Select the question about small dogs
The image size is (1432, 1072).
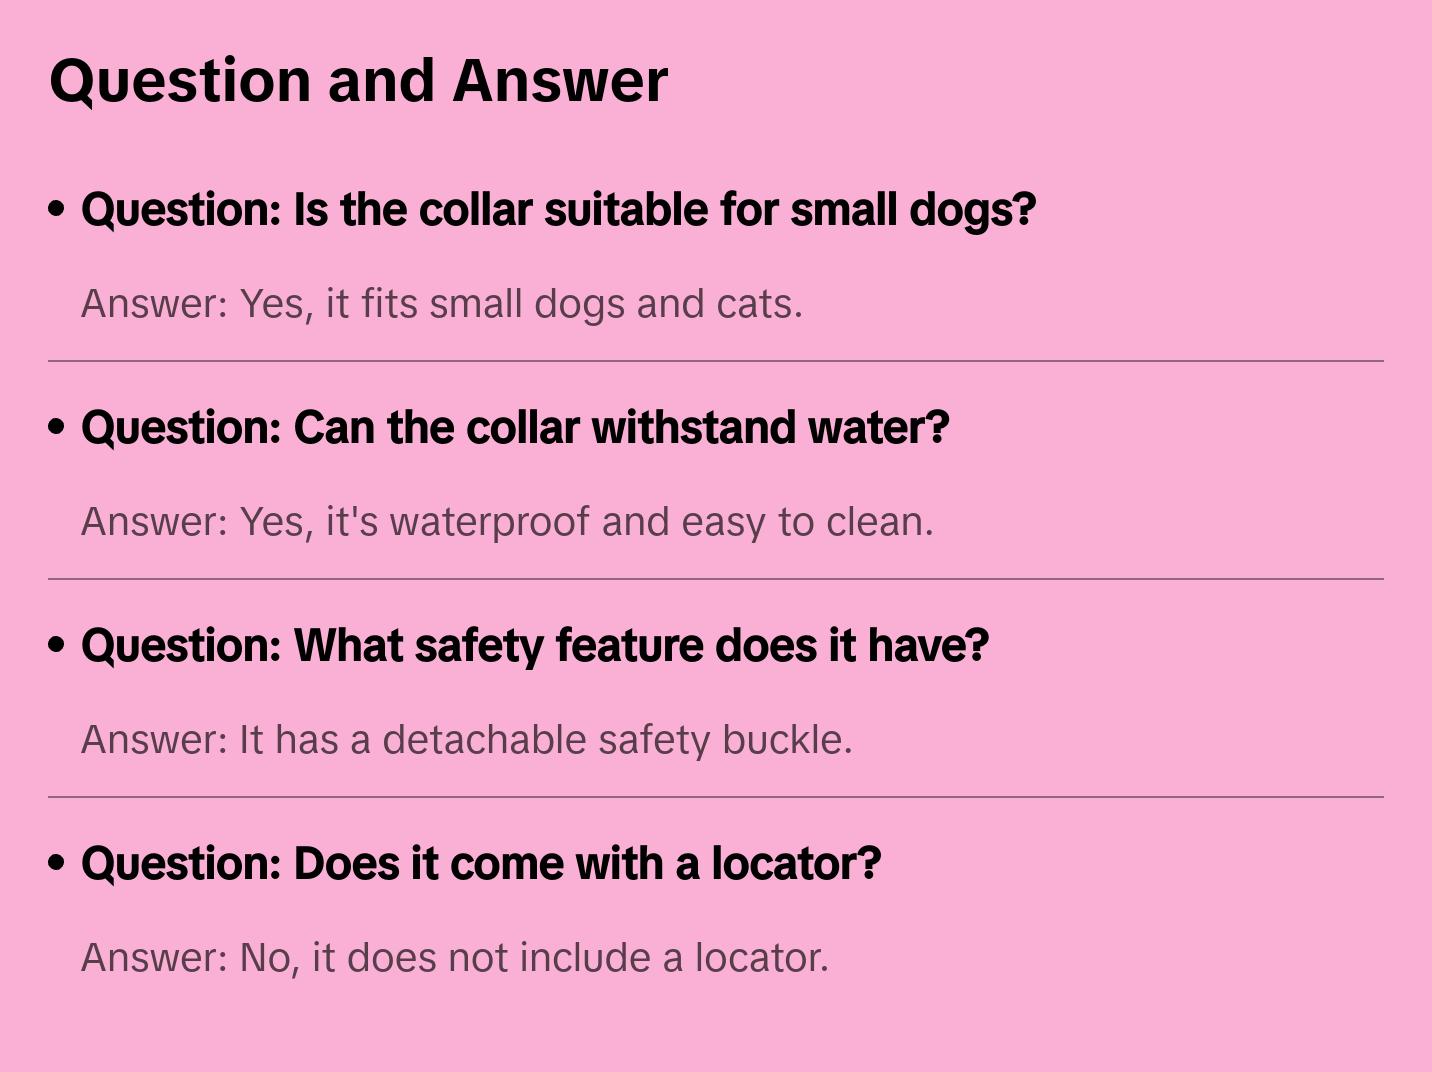tap(558, 210)
